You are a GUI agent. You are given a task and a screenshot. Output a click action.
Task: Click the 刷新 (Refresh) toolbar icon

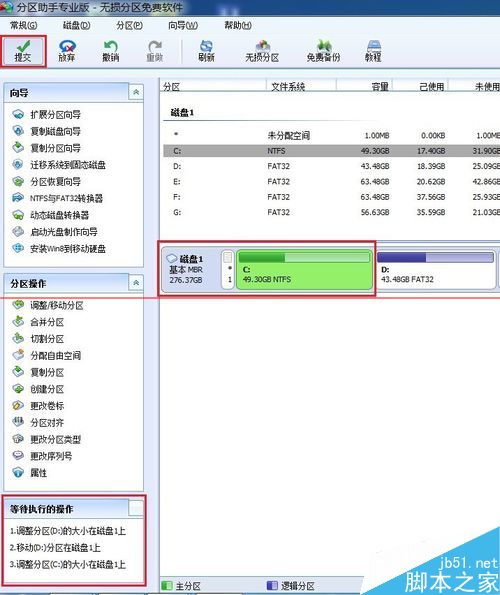coord(206,52)
